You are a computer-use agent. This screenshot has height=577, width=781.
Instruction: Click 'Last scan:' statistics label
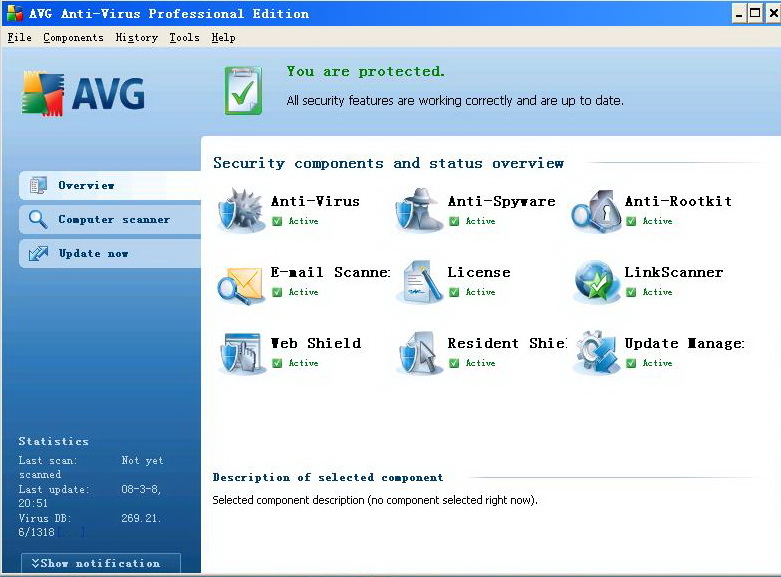(48, 460)
